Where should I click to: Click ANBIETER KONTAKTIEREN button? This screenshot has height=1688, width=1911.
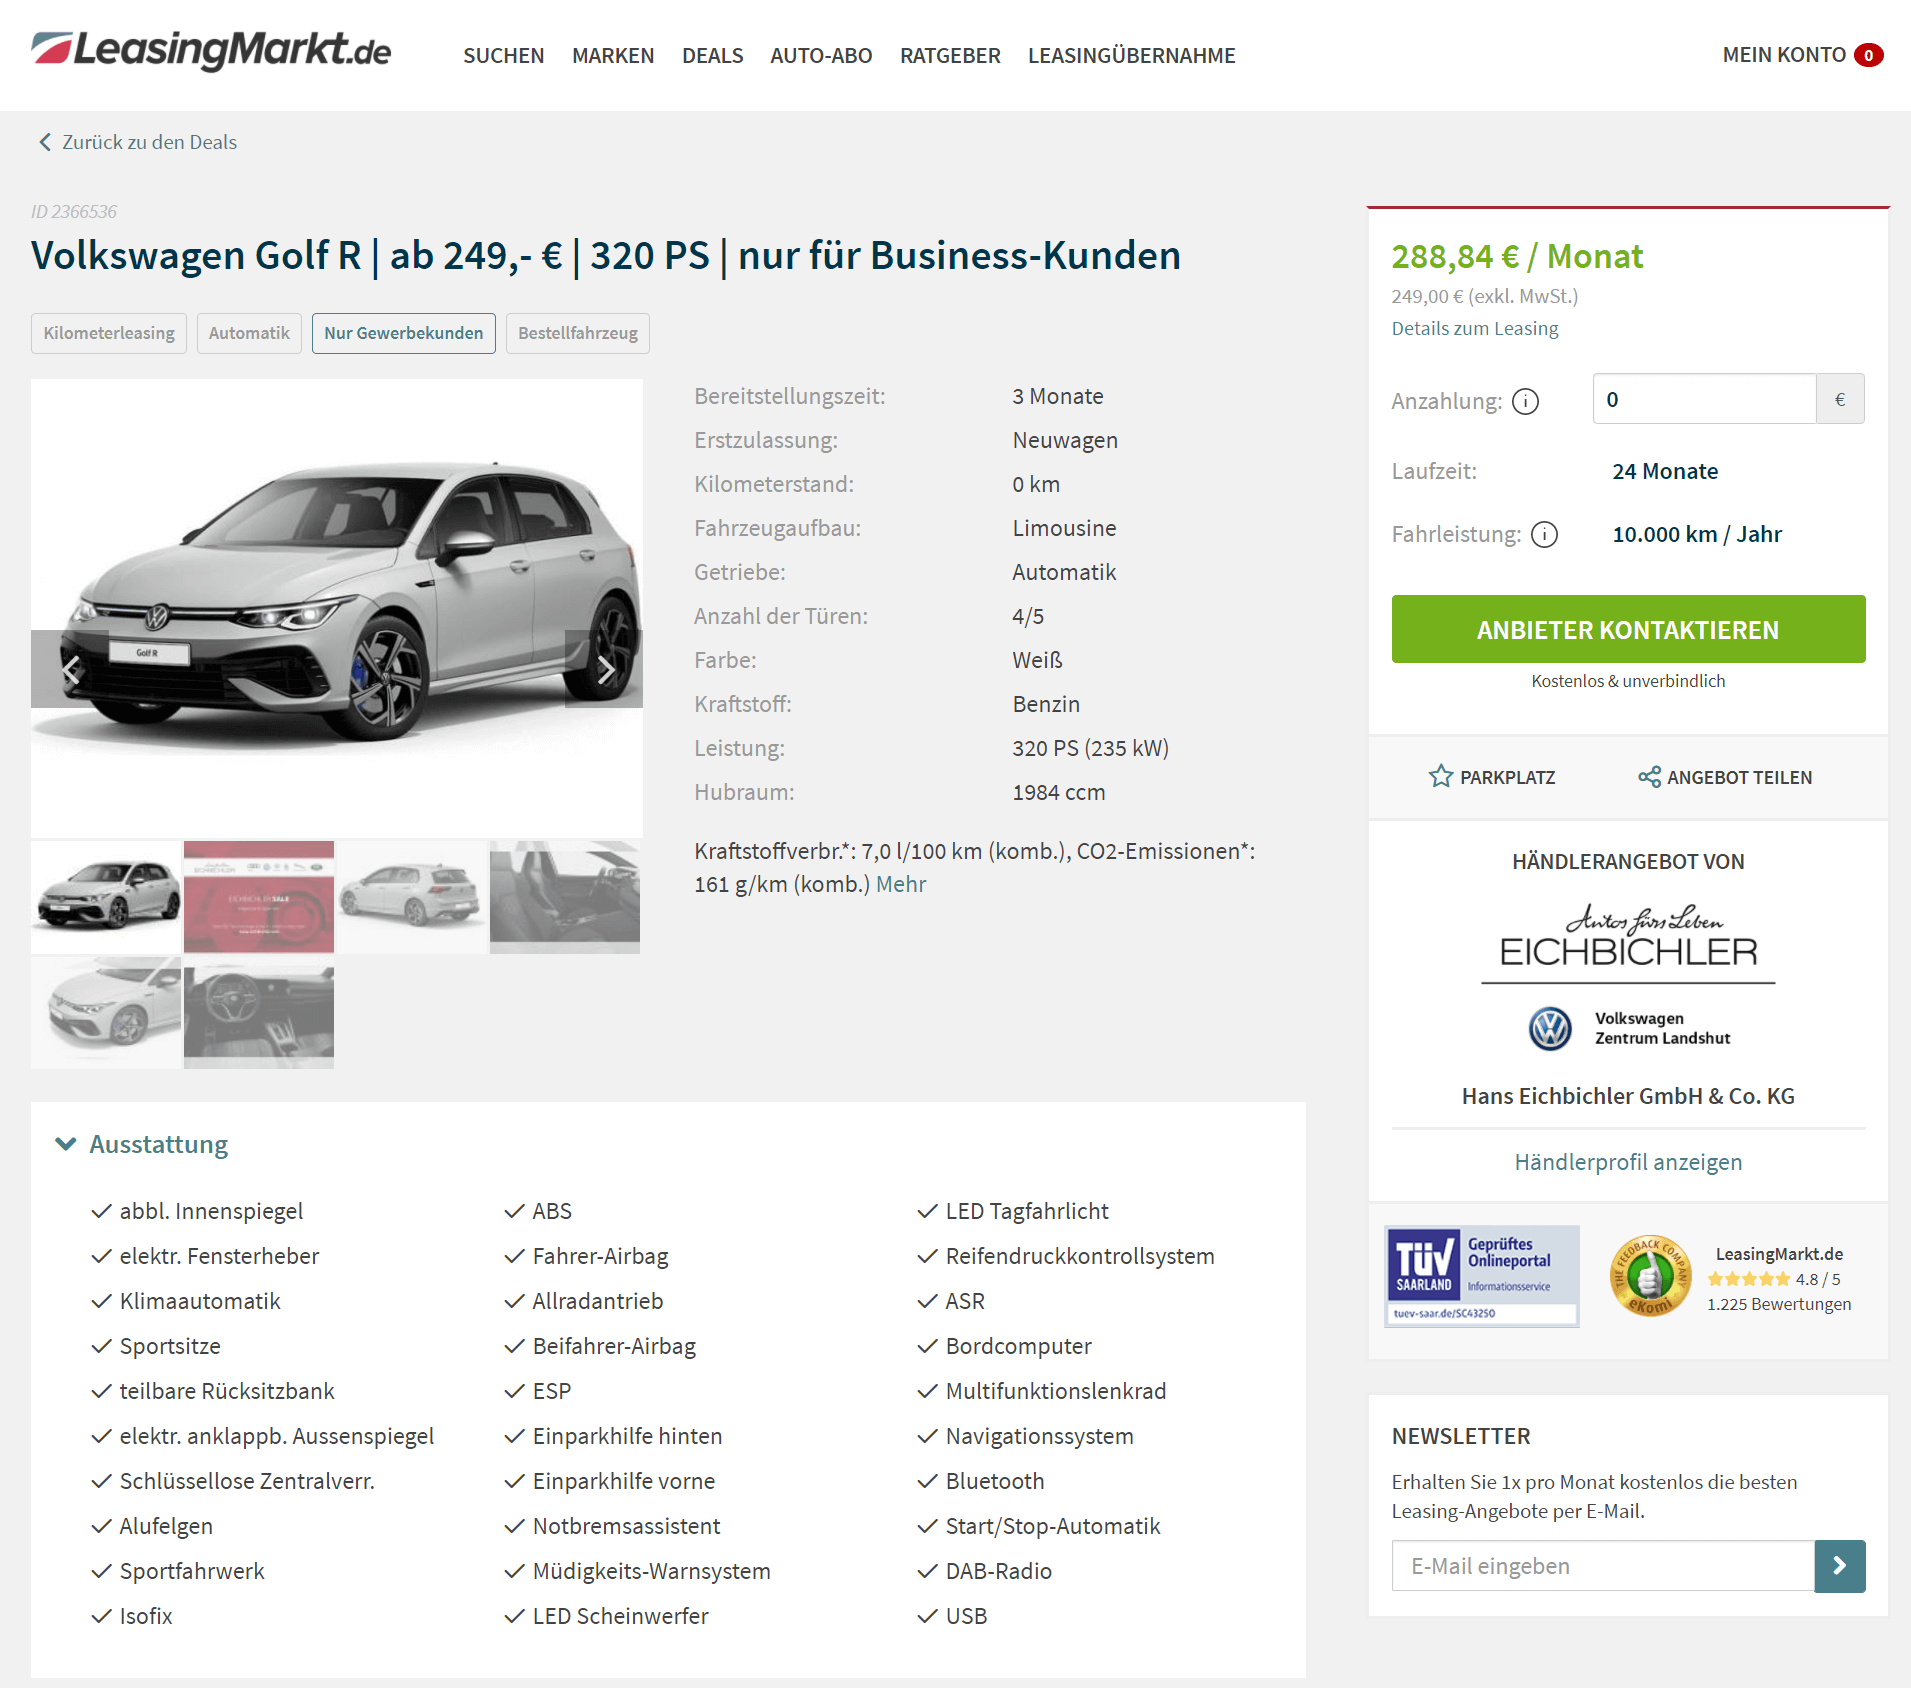(x=1628, y=629)
